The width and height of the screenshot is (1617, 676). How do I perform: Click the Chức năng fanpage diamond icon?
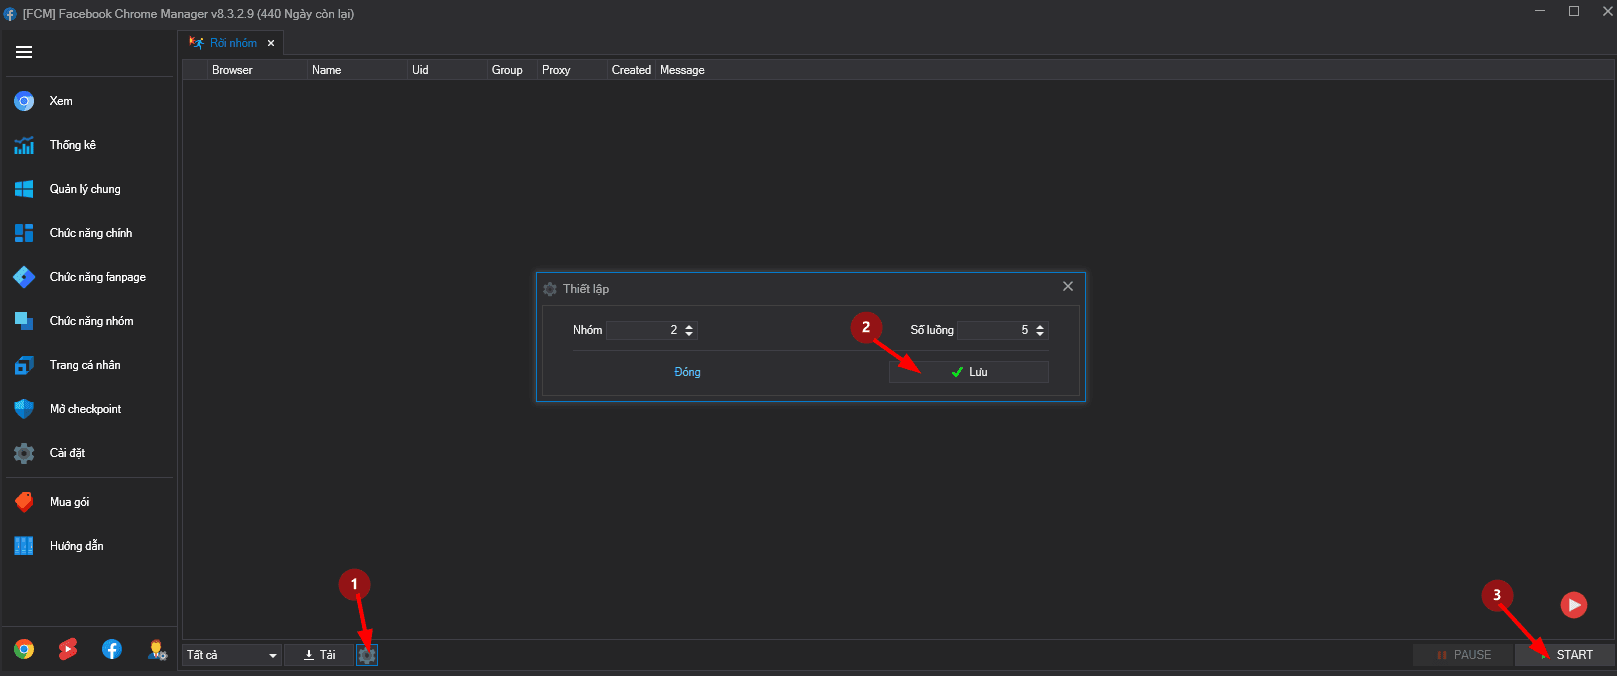(24, 277)
